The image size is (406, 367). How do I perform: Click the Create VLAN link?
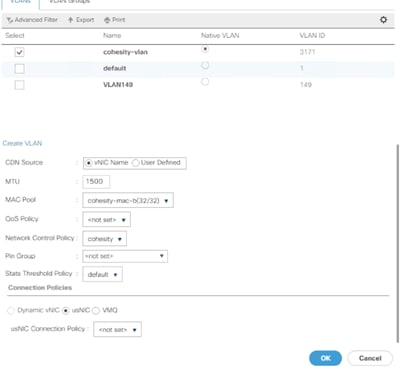pyautogui.click(x=22, y=143)
